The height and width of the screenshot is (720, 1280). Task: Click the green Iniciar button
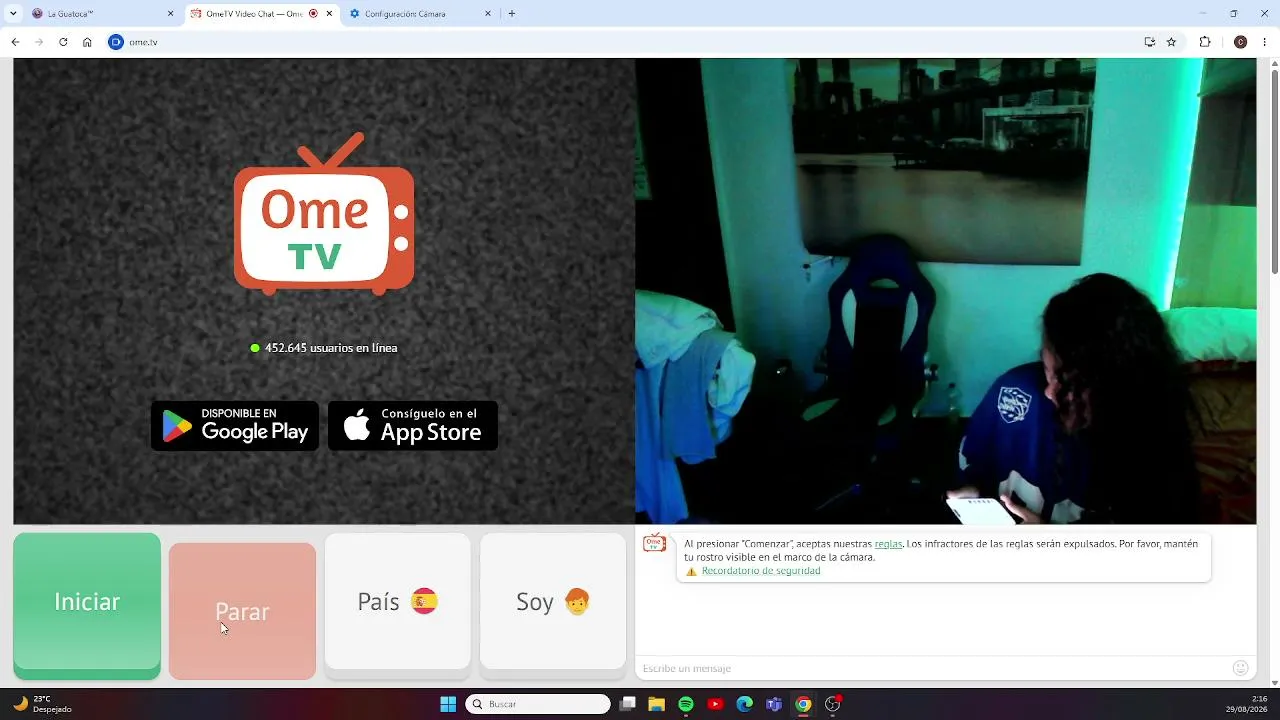click(87, 606)
